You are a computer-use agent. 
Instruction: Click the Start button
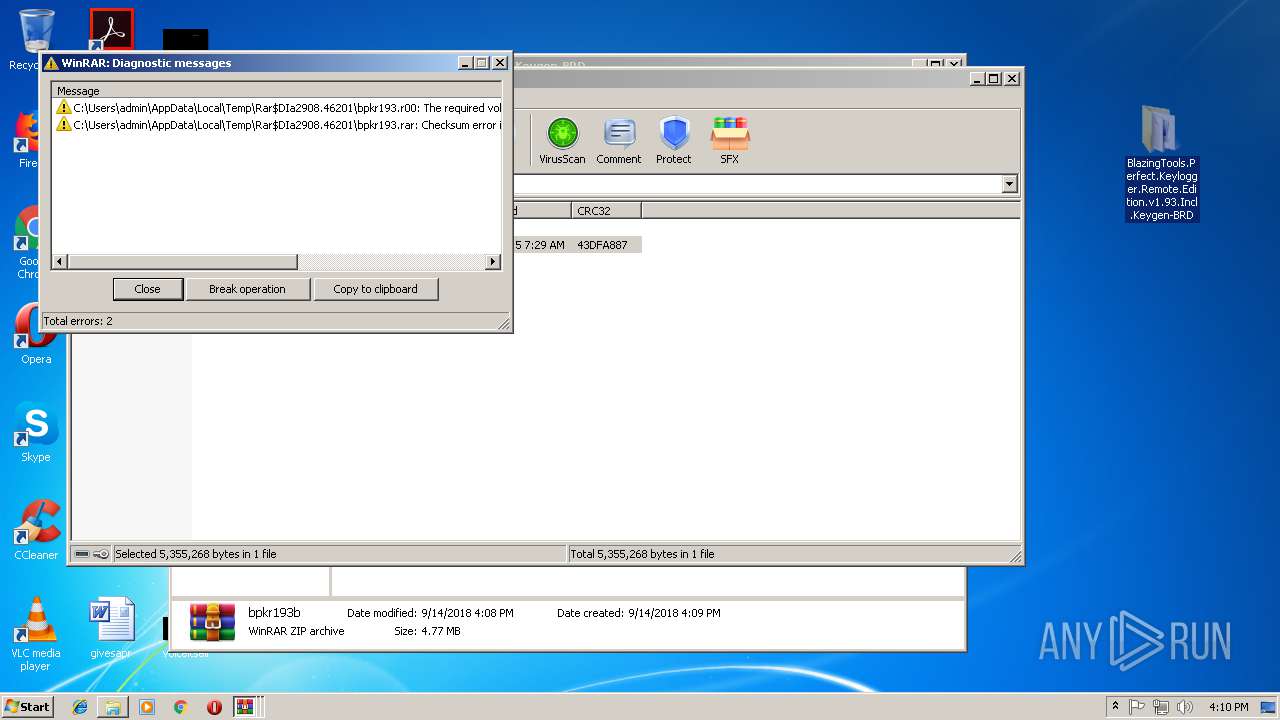coord(28,706)
